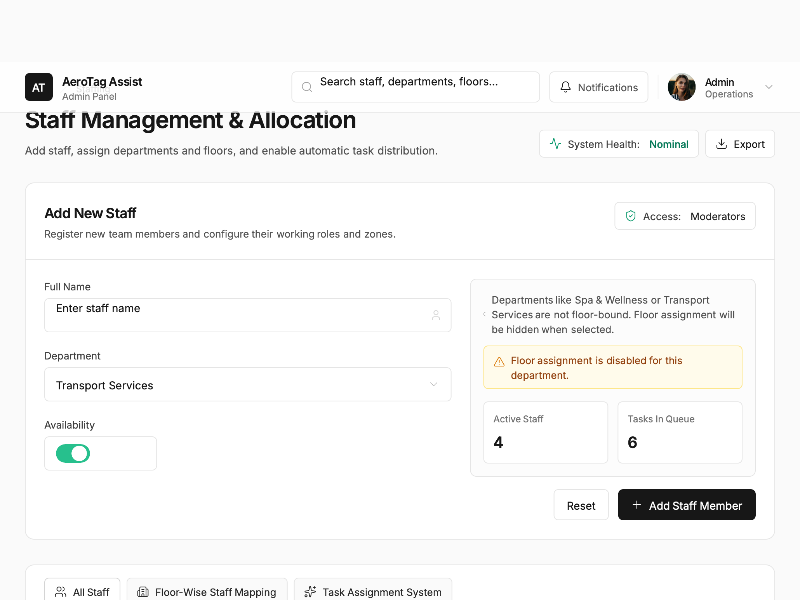
Task: Click the Enter staff name input field
Action: pyautogui.click(x=236, y=315)
